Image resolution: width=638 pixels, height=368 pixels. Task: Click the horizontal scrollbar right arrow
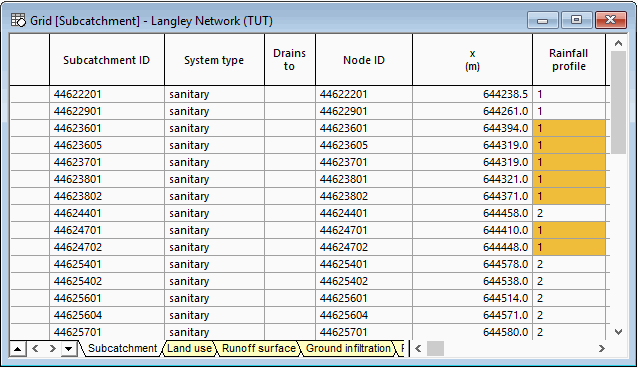click(x=602, y=348)
